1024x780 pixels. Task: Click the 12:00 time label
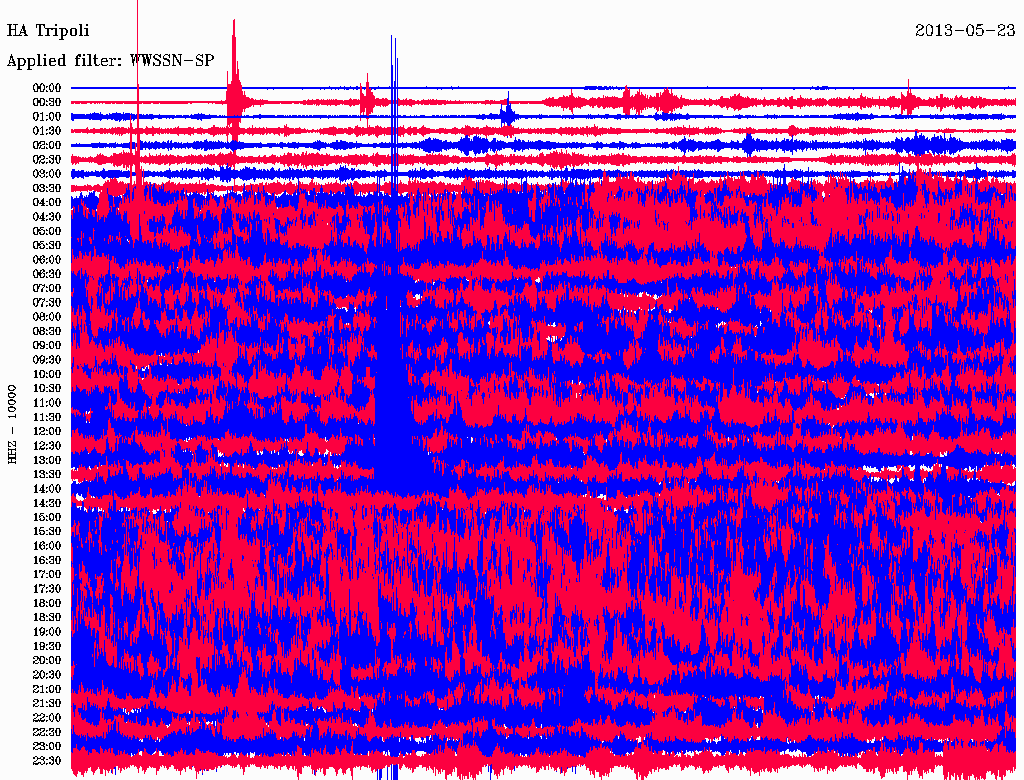click(x=47, y=431)
